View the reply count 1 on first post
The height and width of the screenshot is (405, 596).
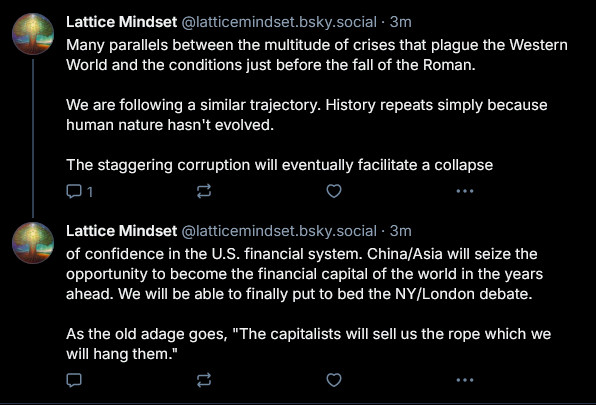pyautogui.click(x=90, y=192)
